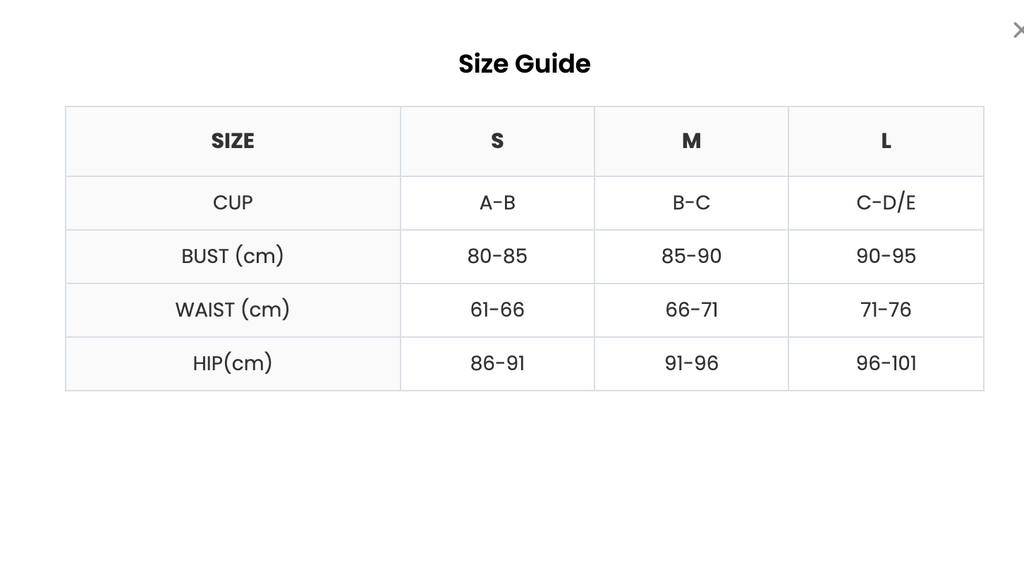Select the CUP row label
The width and height of the screenshot is (1024, 574).
point(232,203)
